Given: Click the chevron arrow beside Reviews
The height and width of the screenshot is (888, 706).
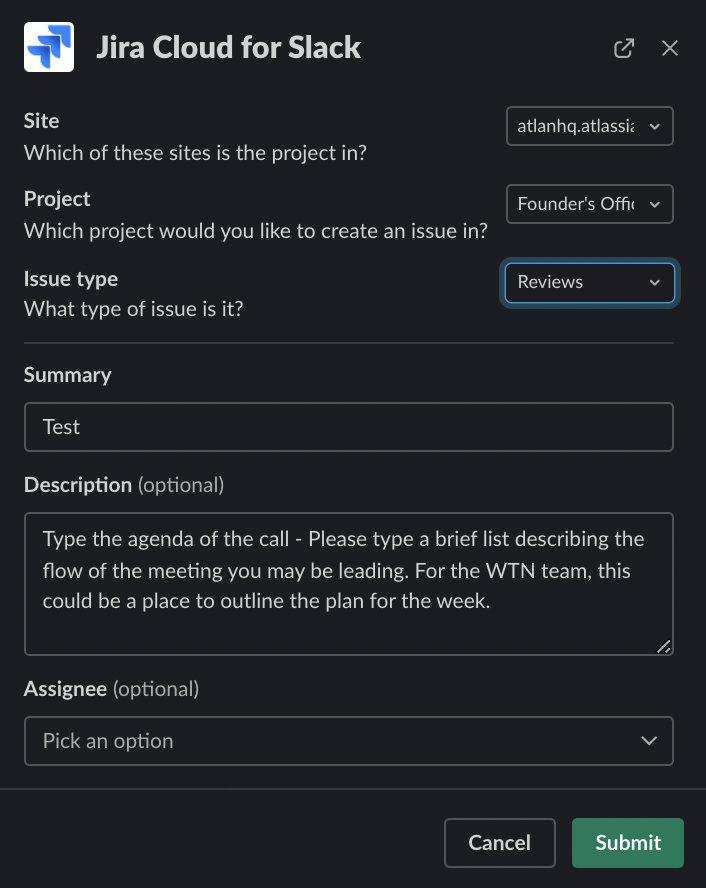Looking at the screenshot, I should coord(655,283).
